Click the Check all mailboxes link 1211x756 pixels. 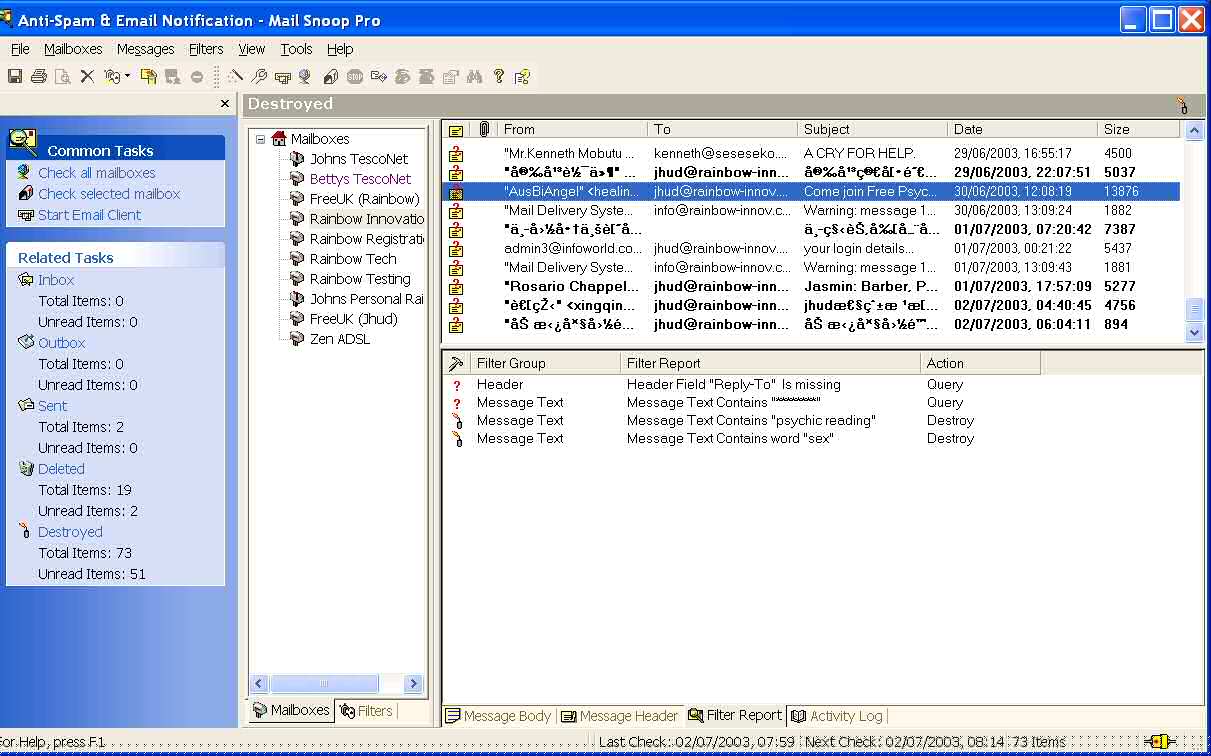[97, 173]
